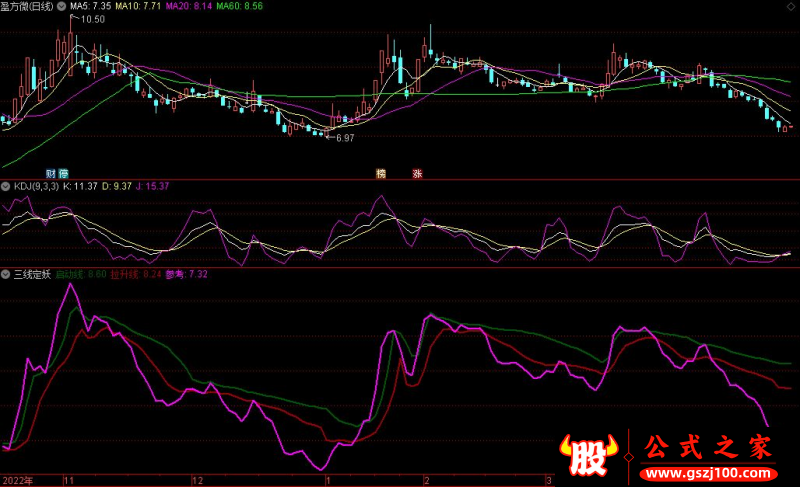Click the 2022年 label on time axis
The height and width of the screenshot is (487, 800).
pos(18,480)
